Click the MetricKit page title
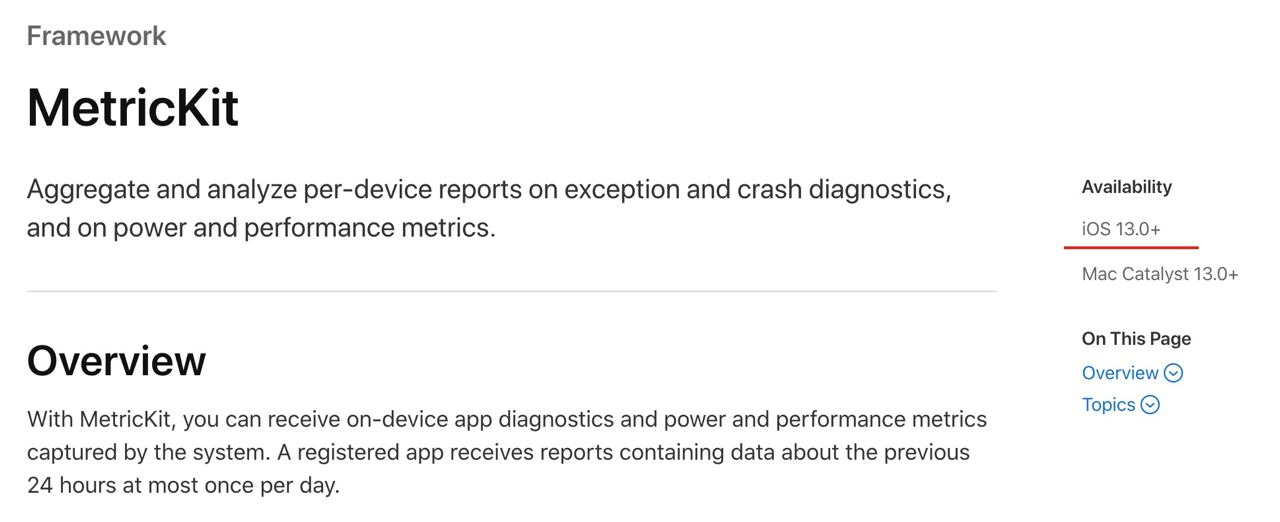This screenshot has height=522, width=1280. (x=133, y=107)
